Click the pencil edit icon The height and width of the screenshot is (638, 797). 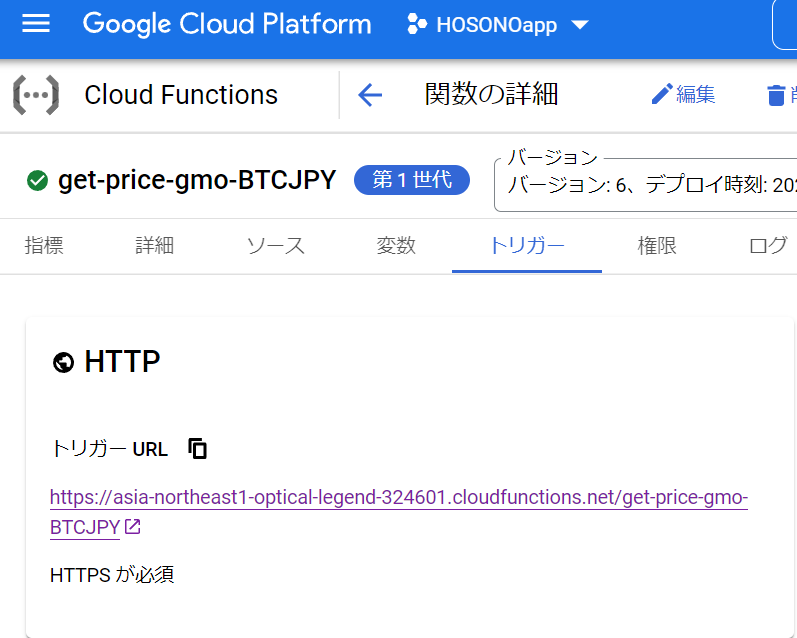pyautogui.click(x=662, y=95)
